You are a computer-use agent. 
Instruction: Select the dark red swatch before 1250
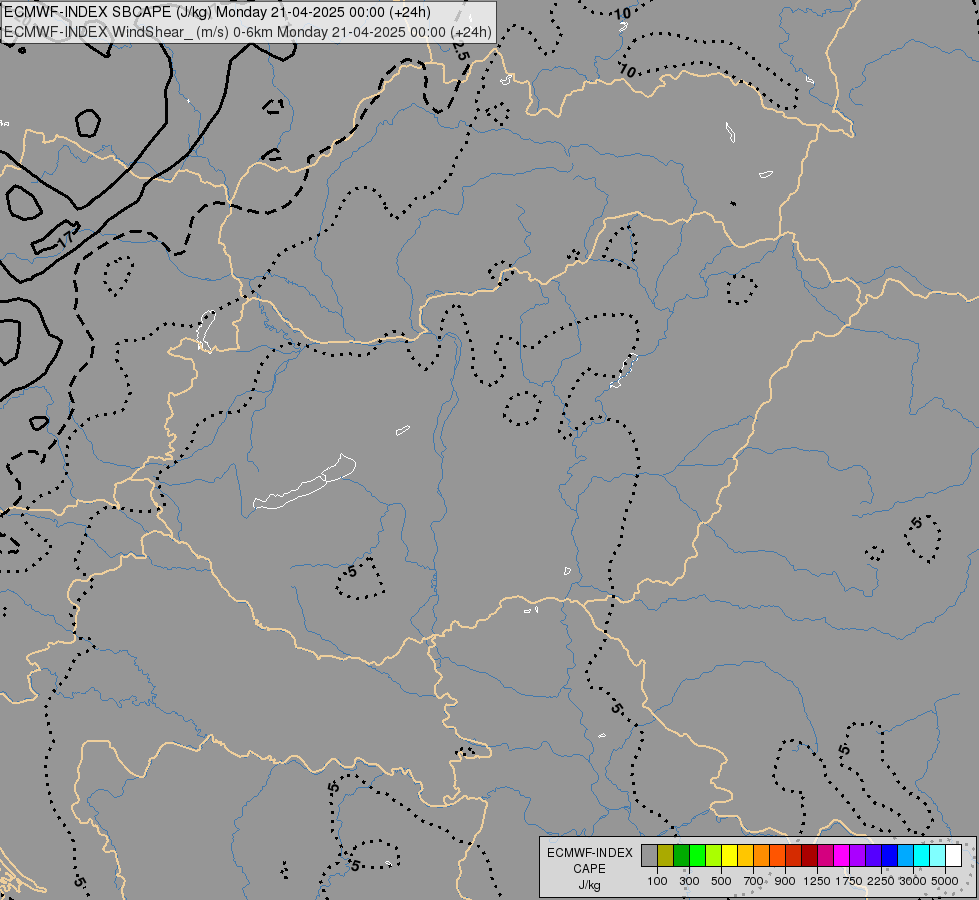pyautogui.click(x=809, y=856)
